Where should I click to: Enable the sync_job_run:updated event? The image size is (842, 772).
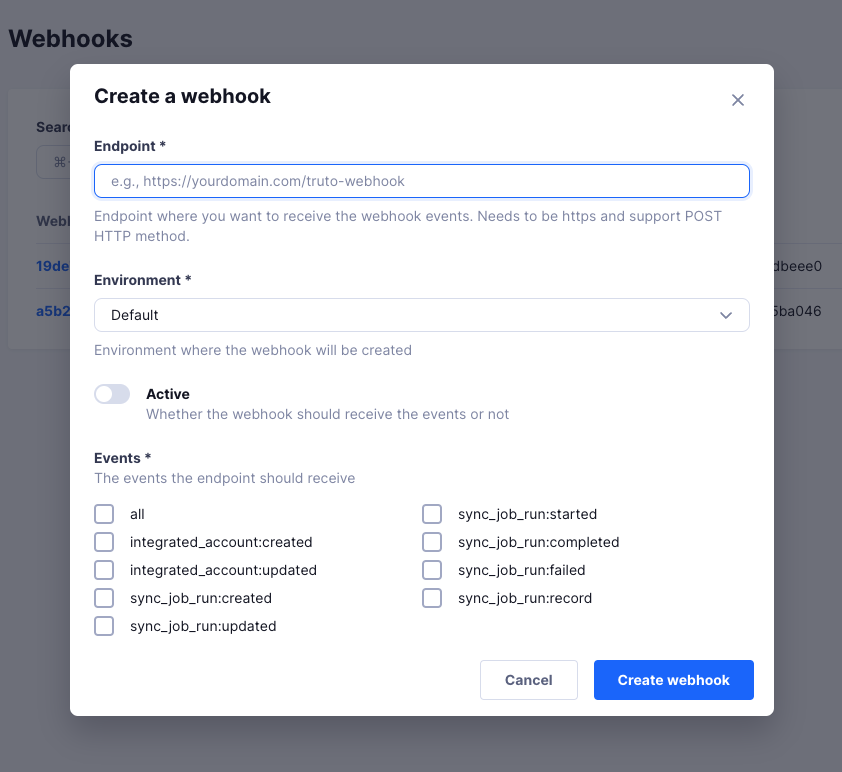(104, 625)
